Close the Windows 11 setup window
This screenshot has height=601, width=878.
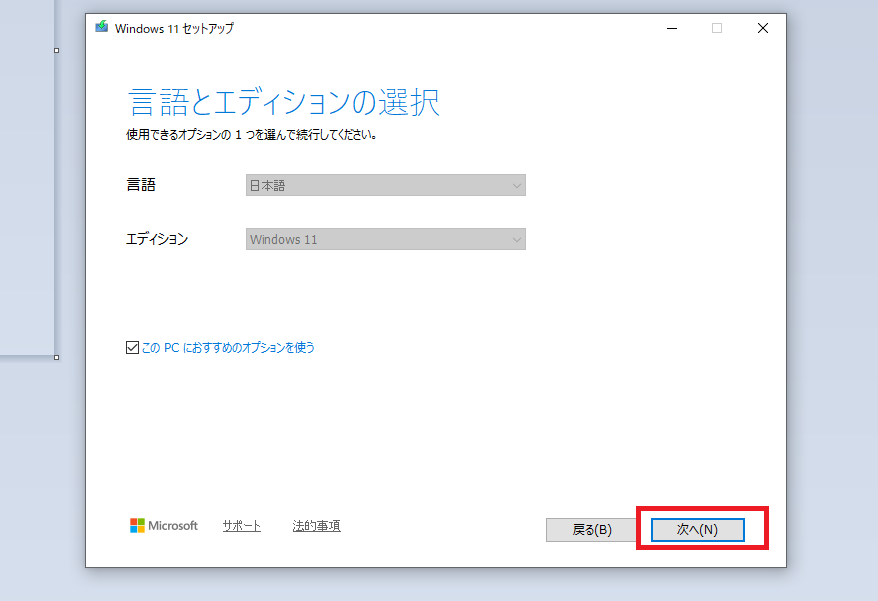[x=763, y=28]
